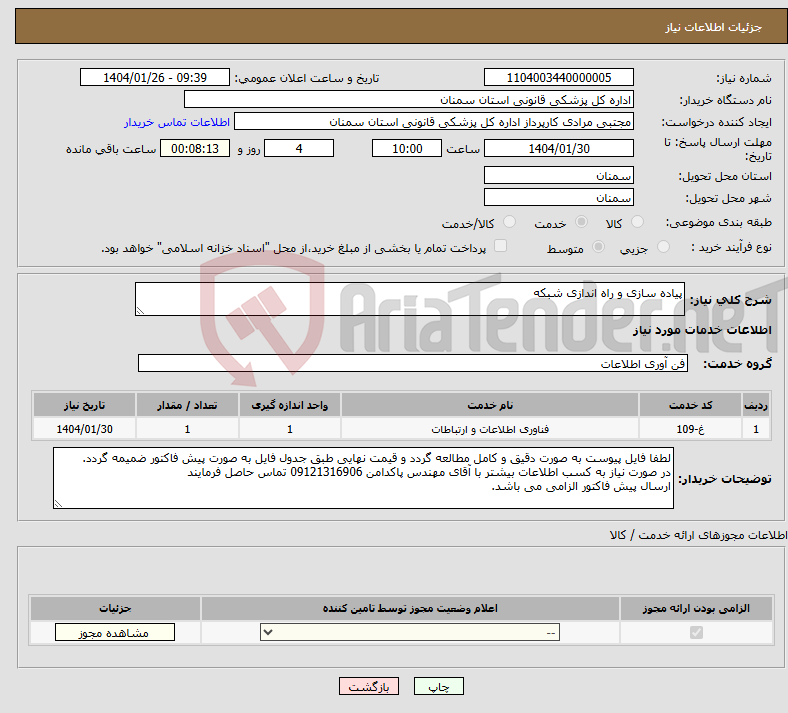Viewport: 788px width, 713px height.
Task: Select the خدمت radio button
Action: point(581,222)
